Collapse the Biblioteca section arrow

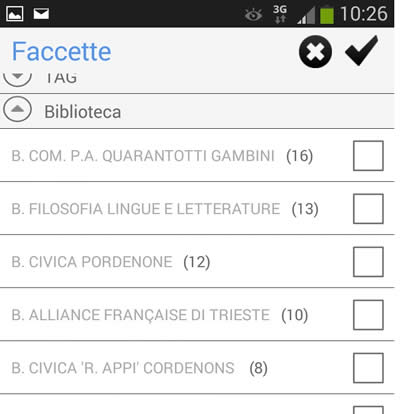17,109
